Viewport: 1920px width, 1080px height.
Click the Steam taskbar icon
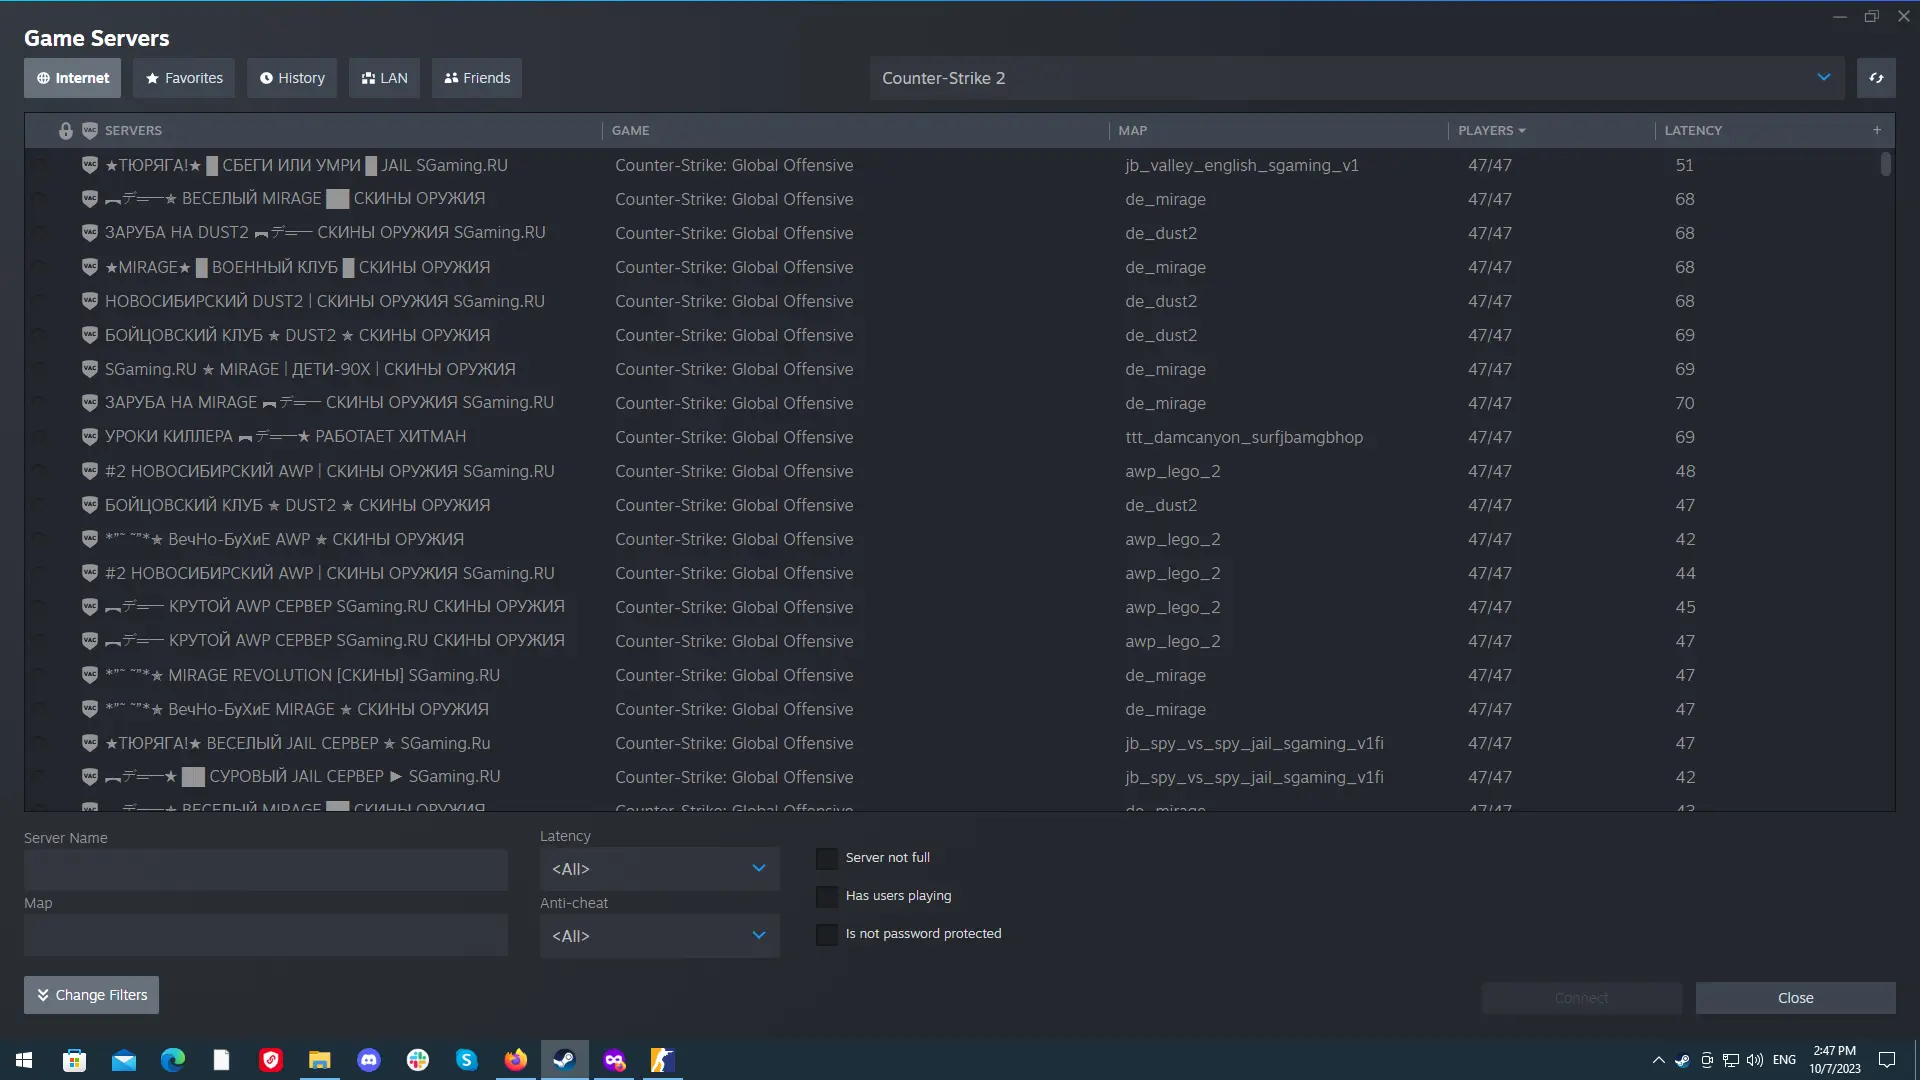pos(565,1060)
